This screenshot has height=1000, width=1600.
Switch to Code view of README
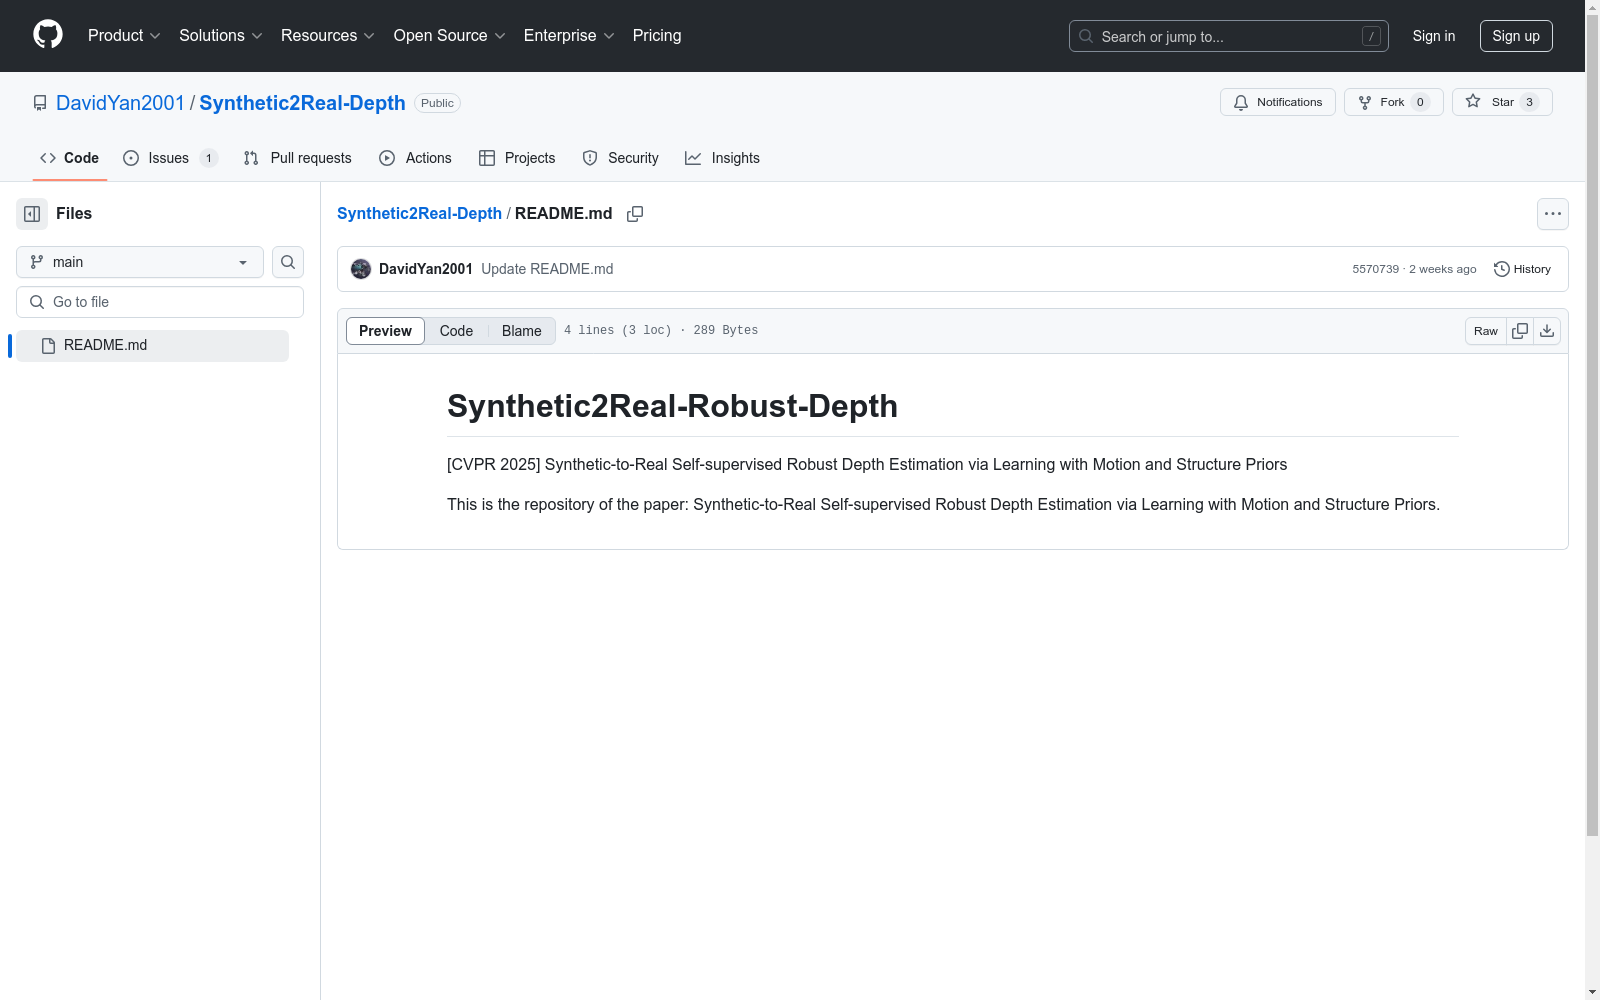pyautogui.click(x=456, y=331)
